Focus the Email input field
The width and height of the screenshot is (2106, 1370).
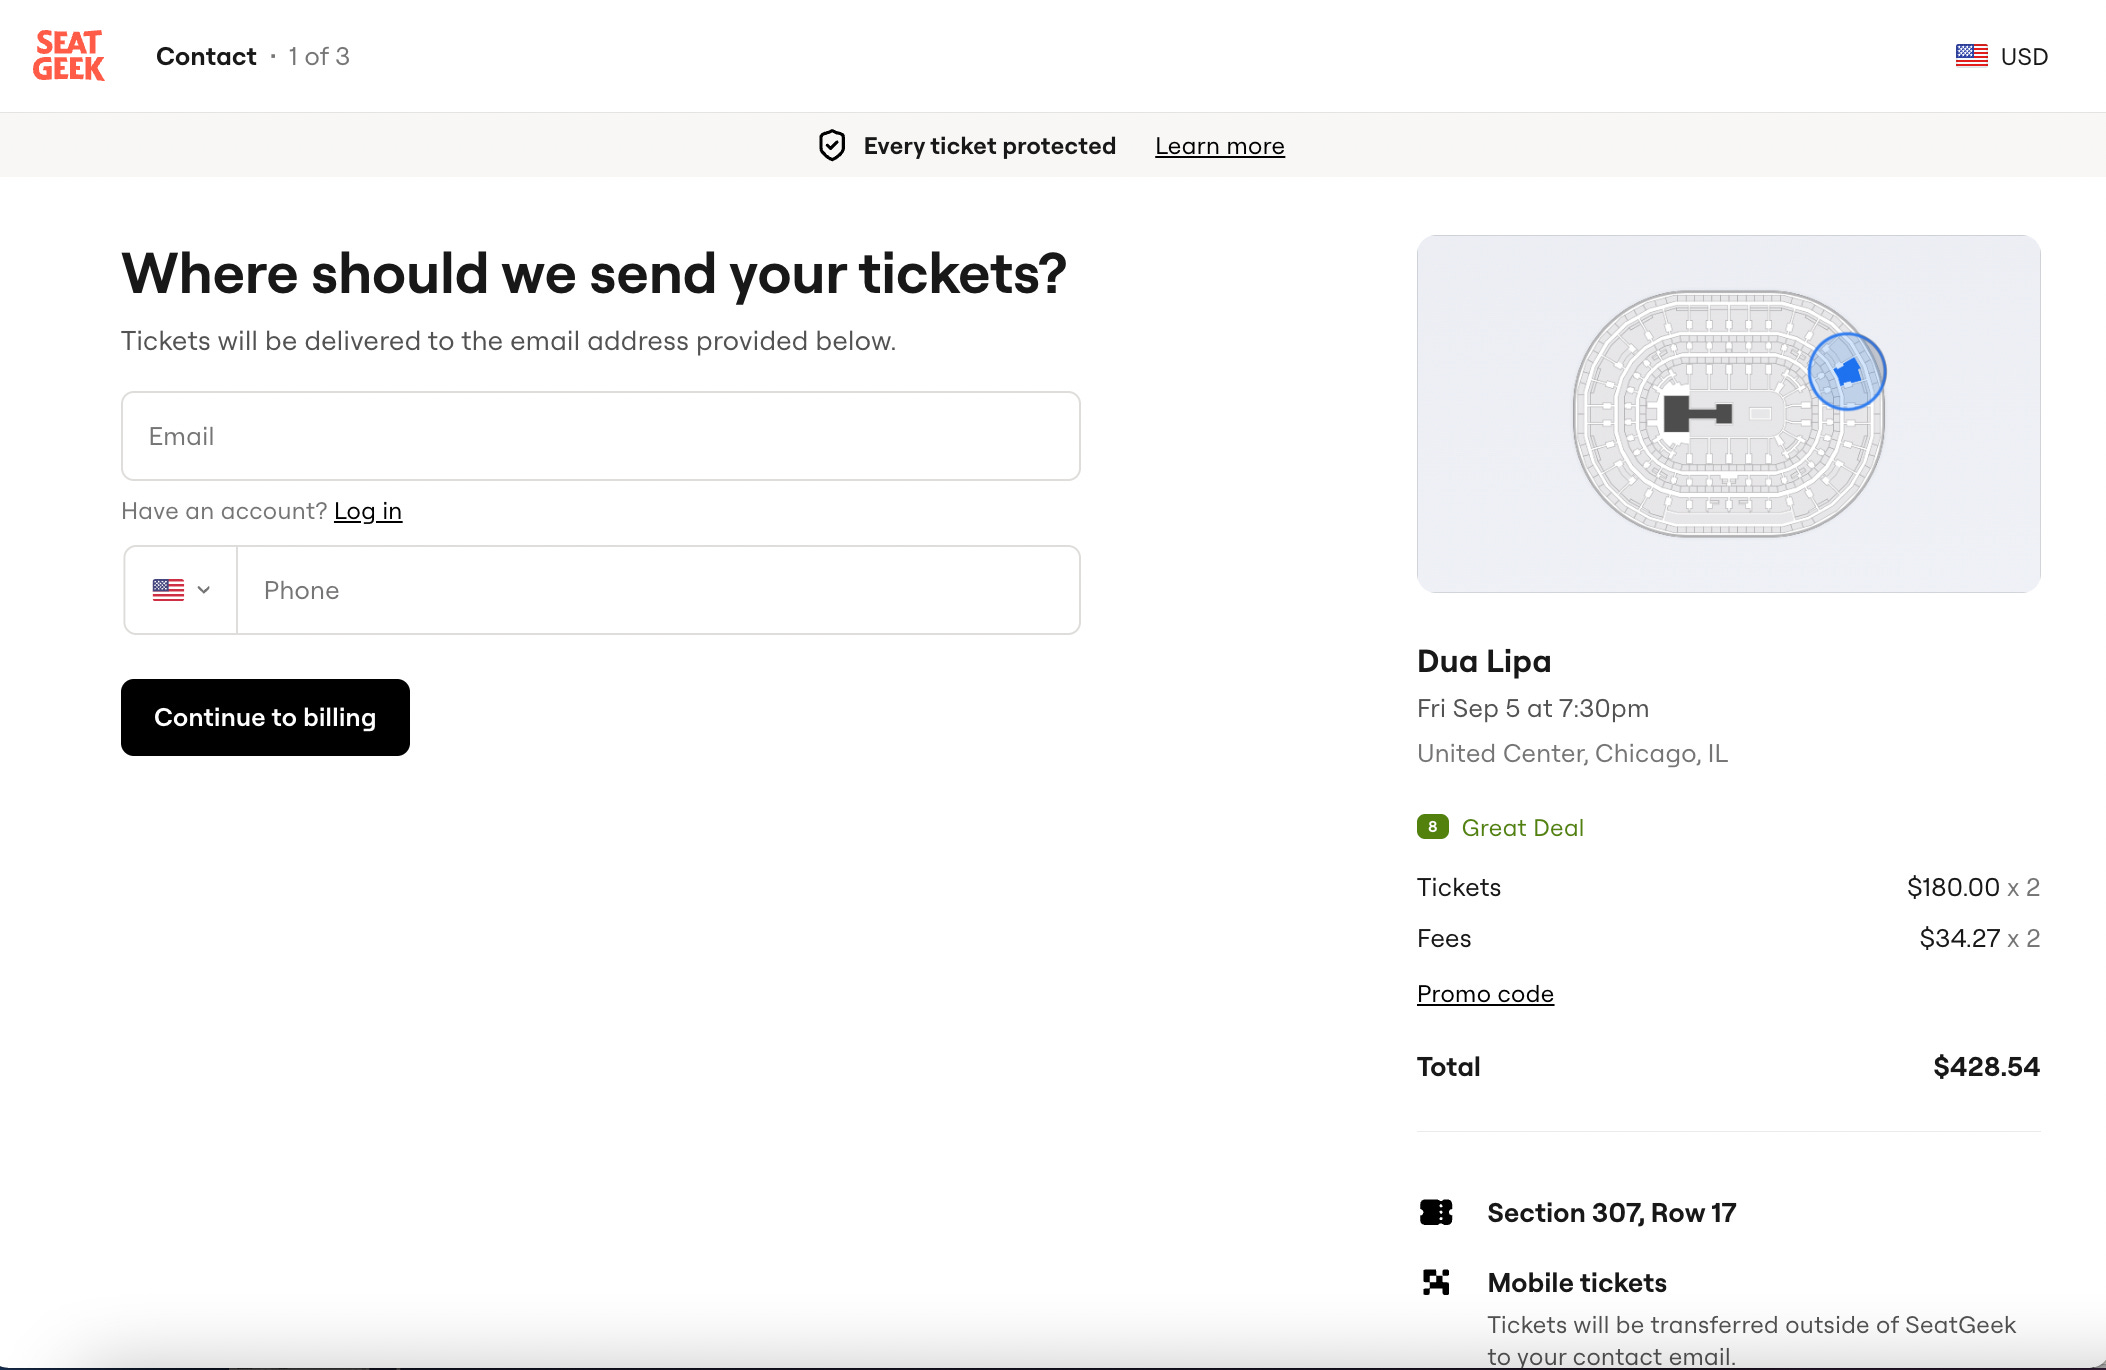pyautogui.click(x=600, y=436)
